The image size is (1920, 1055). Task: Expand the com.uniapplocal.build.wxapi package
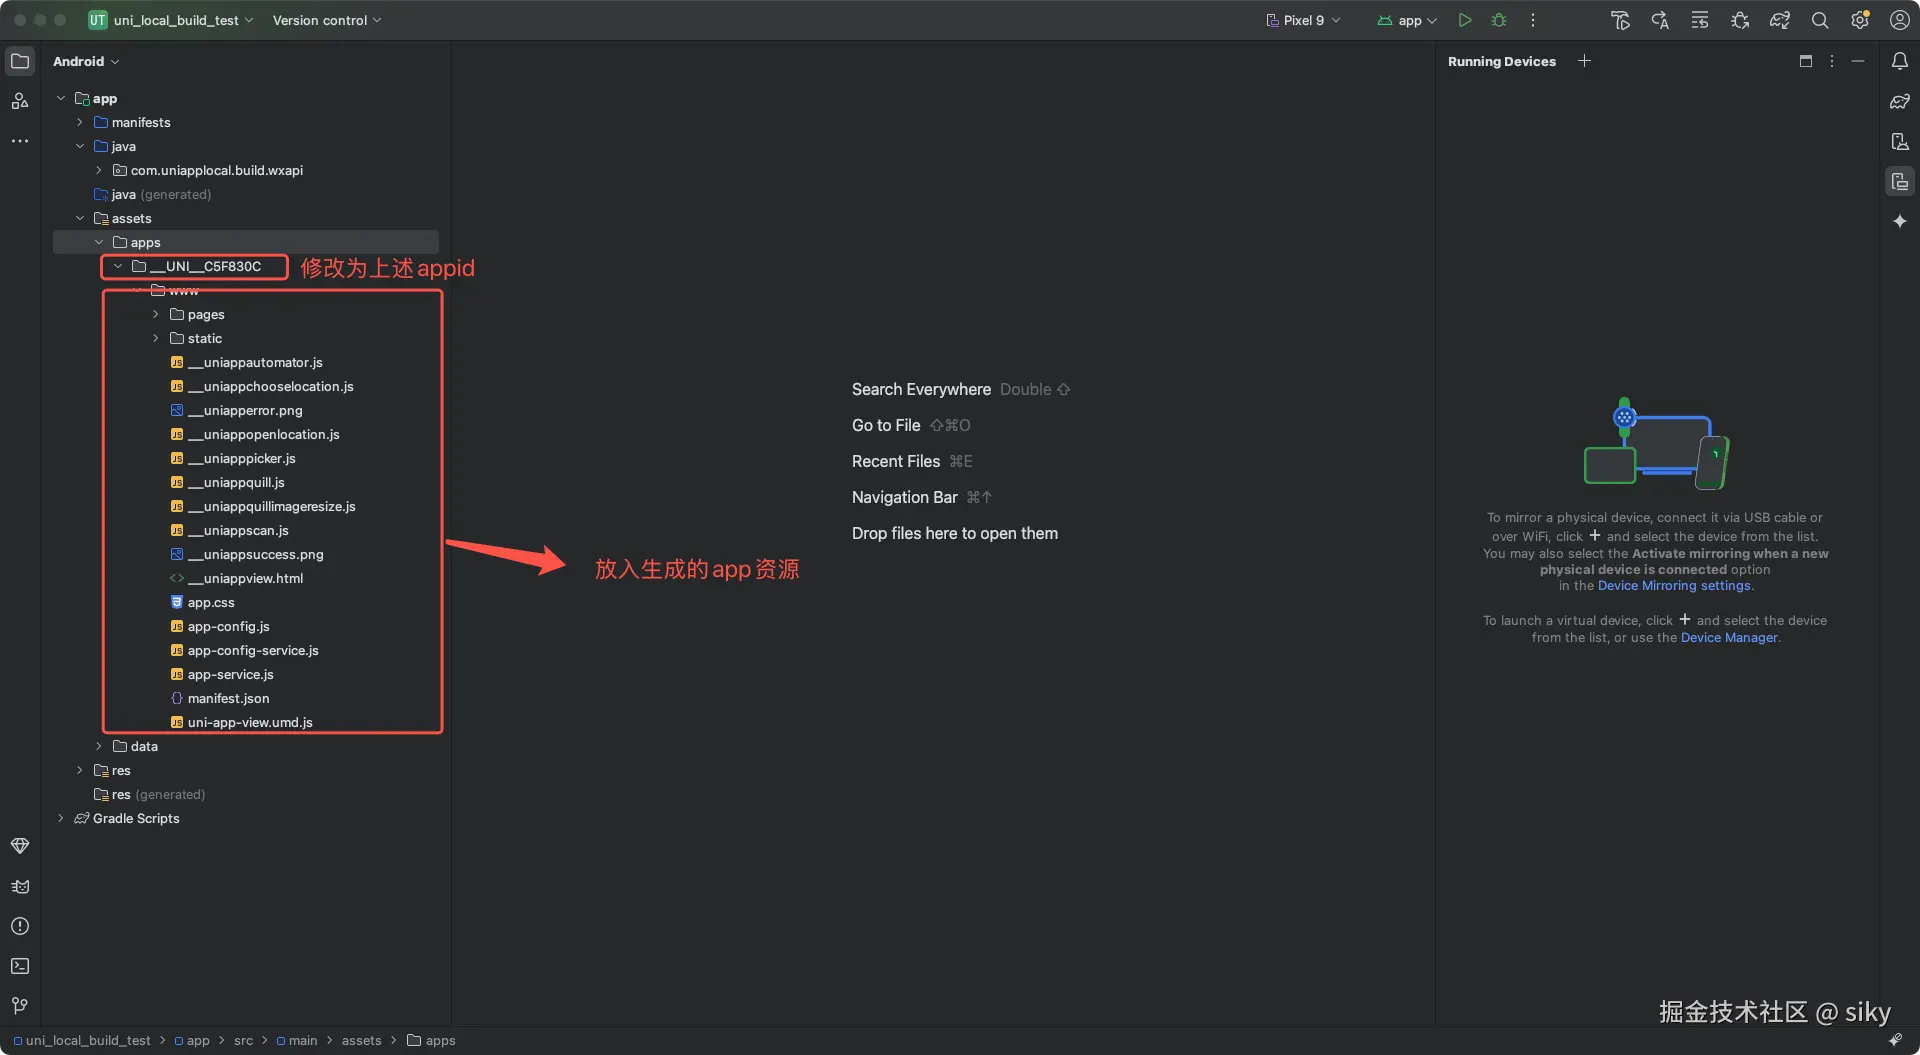click(99, 170)
